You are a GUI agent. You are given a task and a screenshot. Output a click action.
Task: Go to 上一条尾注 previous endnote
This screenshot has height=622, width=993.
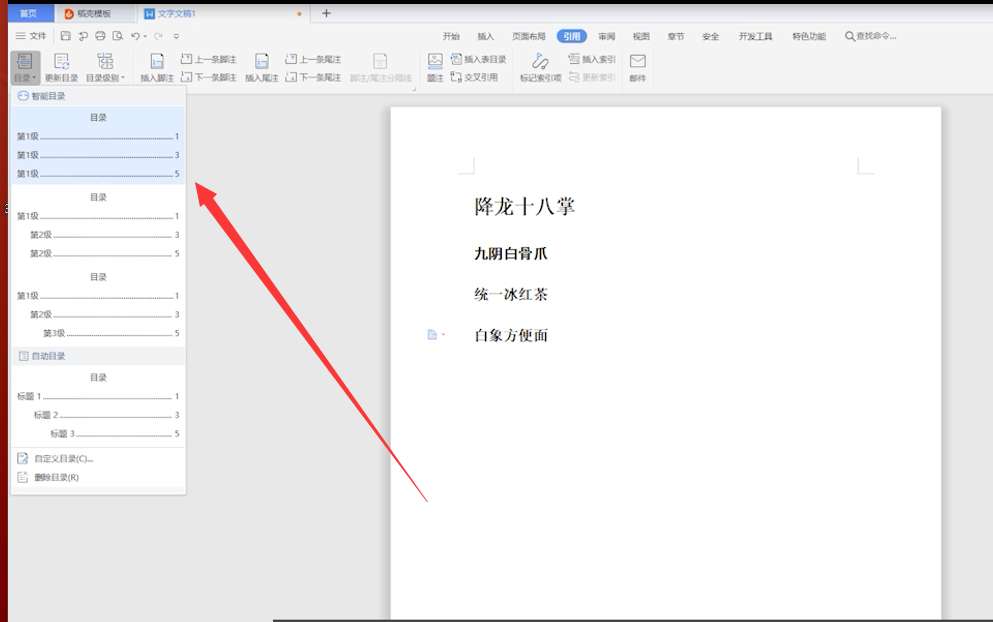point(313,59)
